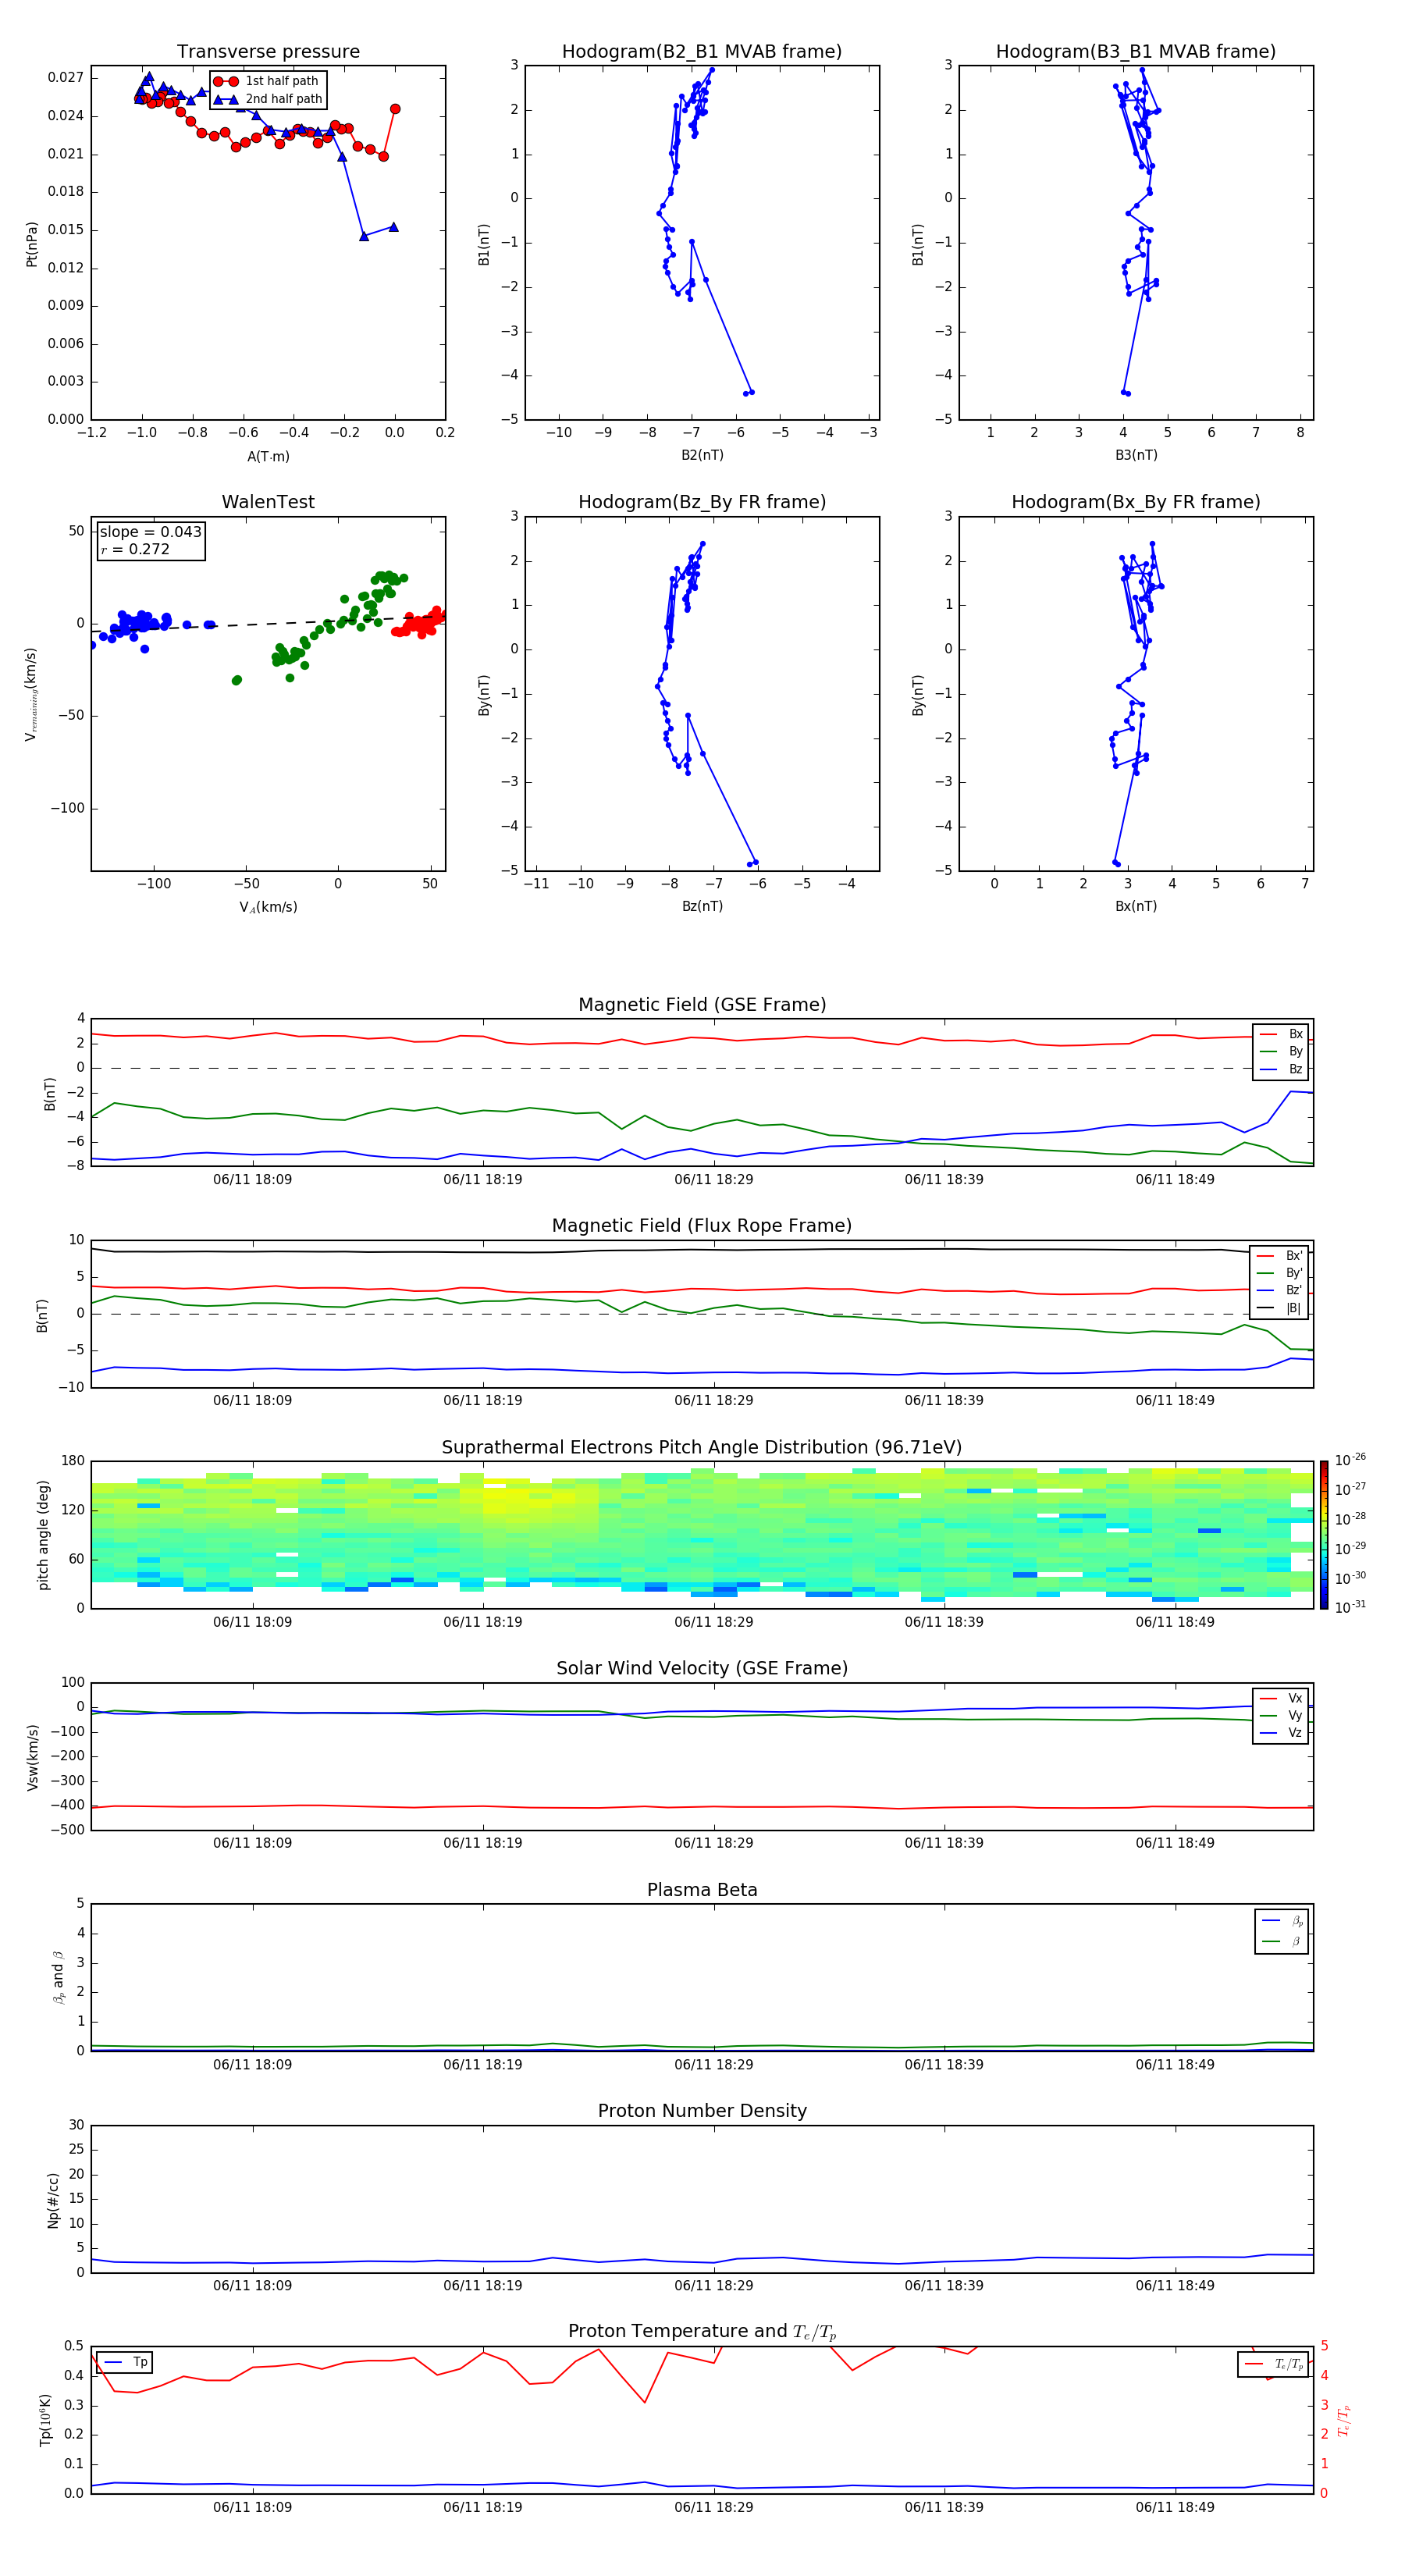Screen dimensions: 1405x2576
Task: Select the |B| entry in Flux Rope legend
Action: coord(1280,1308)
